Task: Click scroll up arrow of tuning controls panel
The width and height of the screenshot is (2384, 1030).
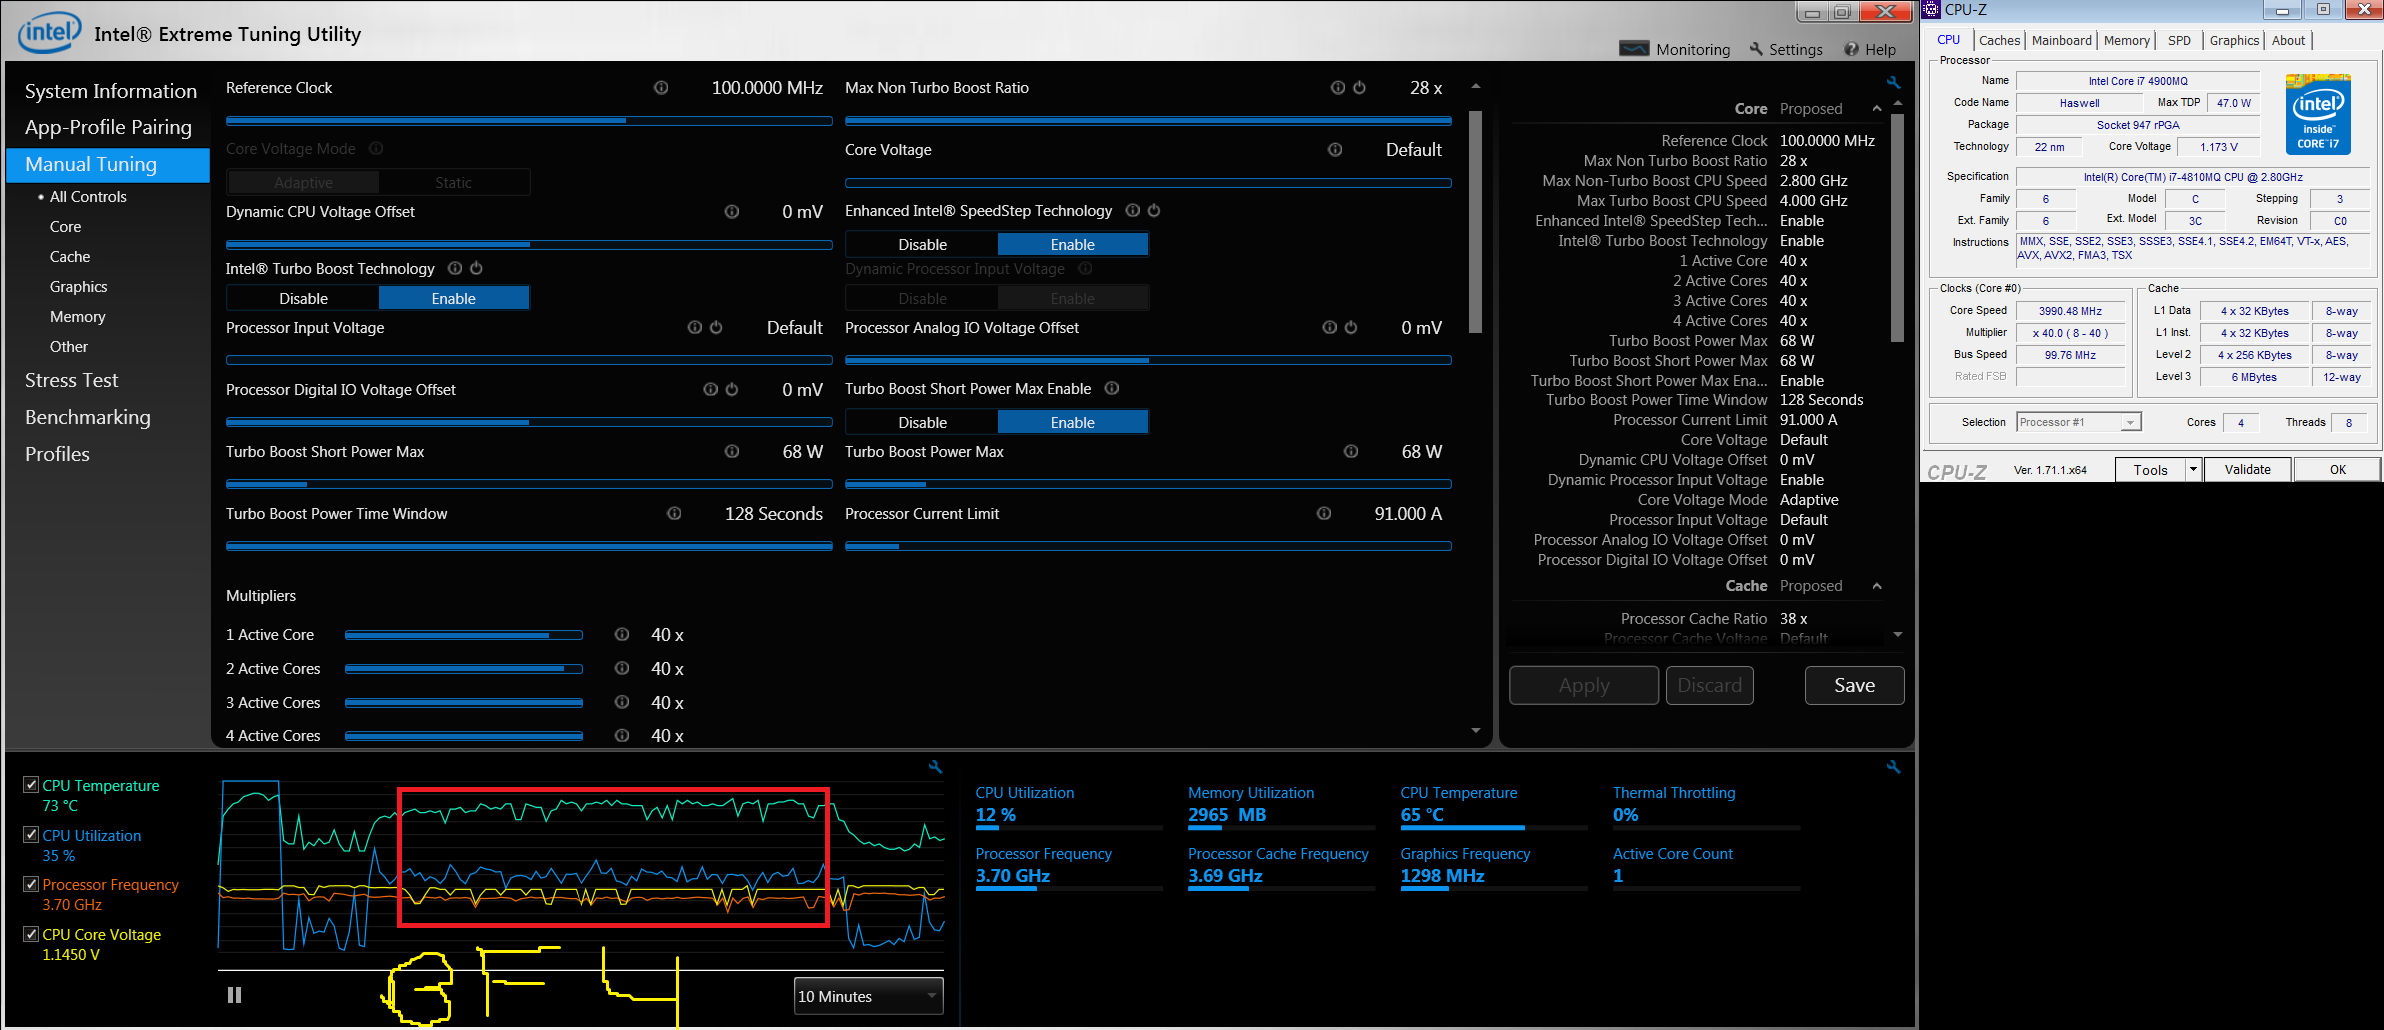Action: (x=1476, y=87)
